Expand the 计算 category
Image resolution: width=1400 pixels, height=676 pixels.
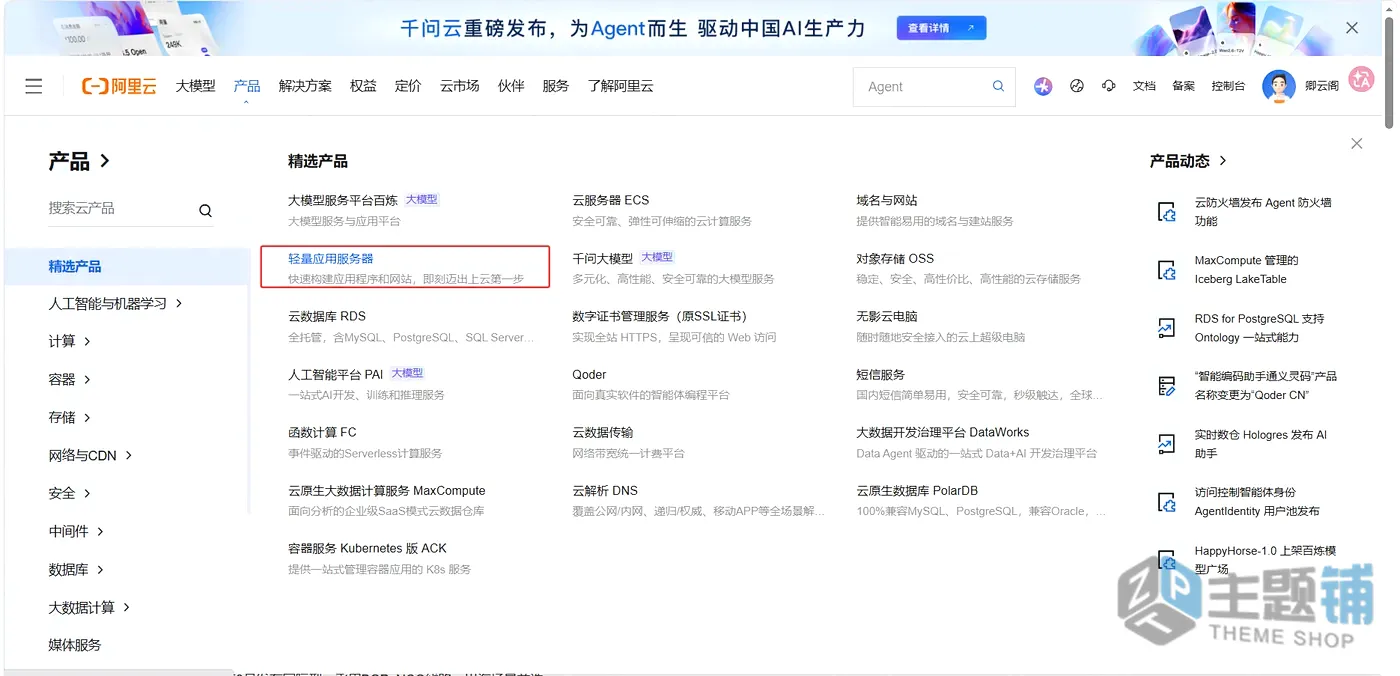click(69, 342)
